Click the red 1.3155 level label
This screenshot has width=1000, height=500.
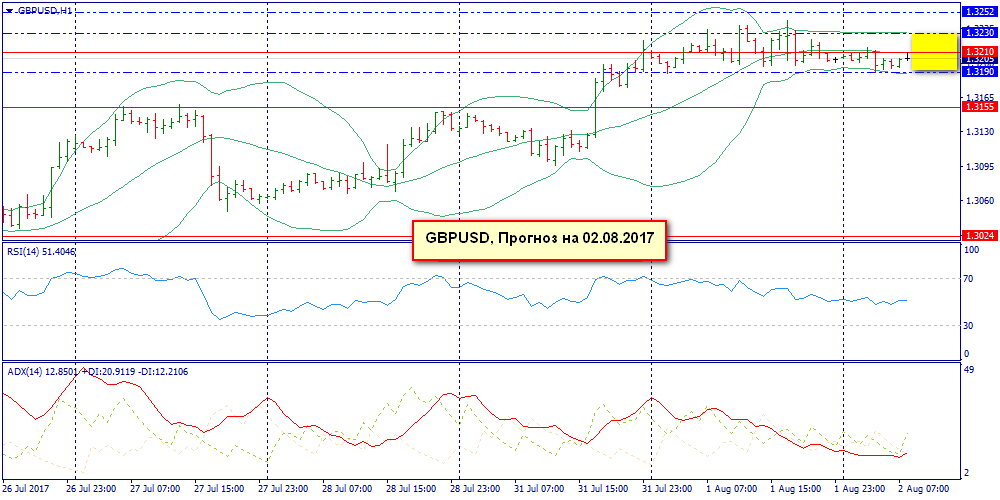(979, 107)
